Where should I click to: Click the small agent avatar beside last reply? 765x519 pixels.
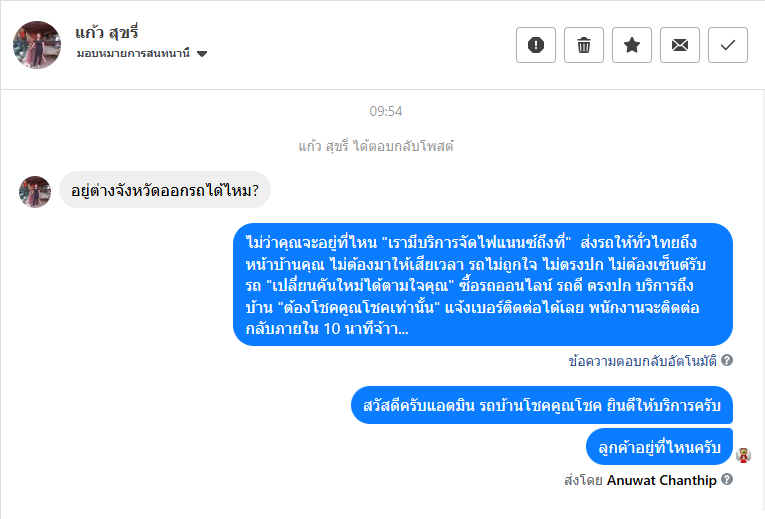click(x=743, y=455)
